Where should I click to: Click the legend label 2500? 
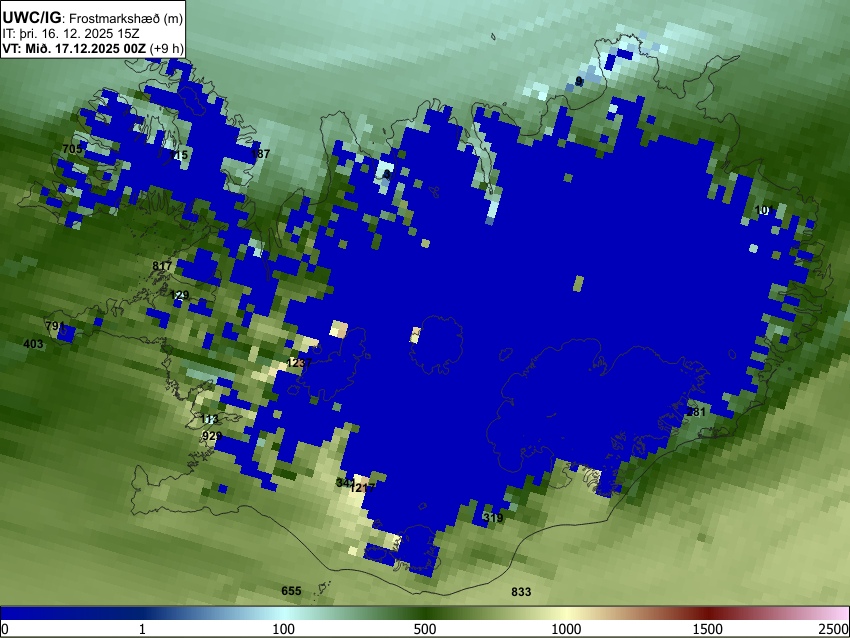click(x=834, y=629)
